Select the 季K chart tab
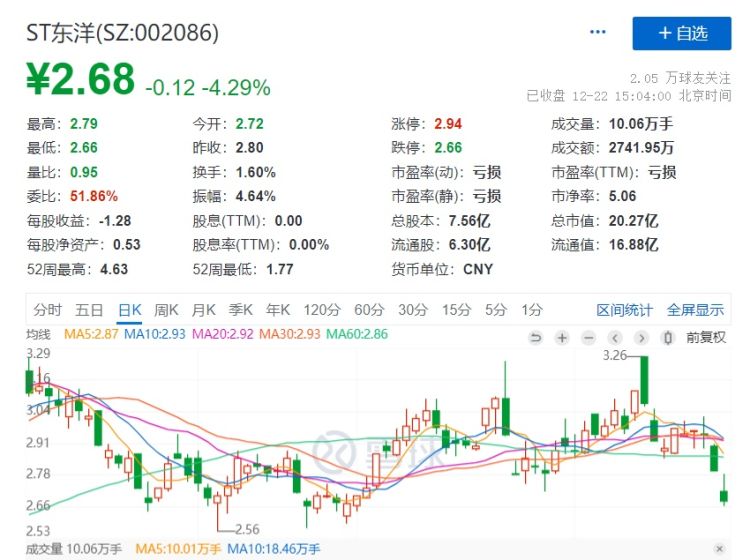The height and width of the screenshot is (560, 750). coord(241,310)
